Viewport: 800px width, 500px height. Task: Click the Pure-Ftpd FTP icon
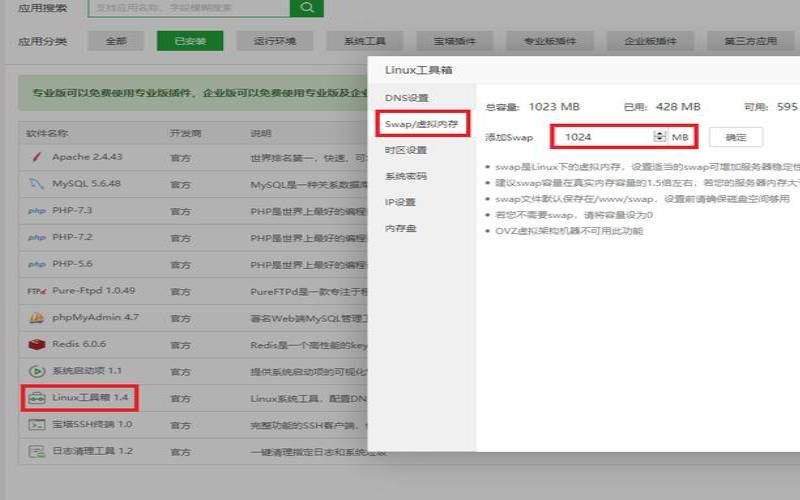coord(36,291)
